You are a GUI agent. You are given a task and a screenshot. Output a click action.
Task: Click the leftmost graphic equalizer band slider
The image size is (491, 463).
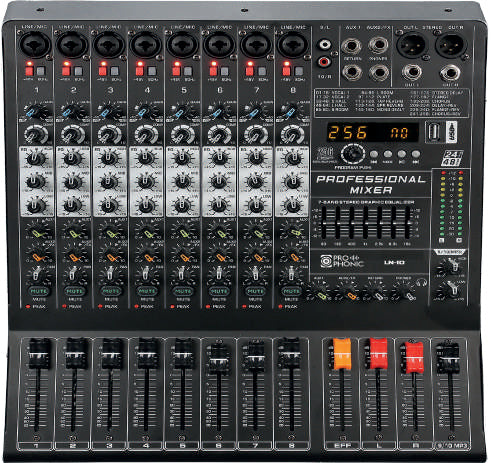click(324, 223)
